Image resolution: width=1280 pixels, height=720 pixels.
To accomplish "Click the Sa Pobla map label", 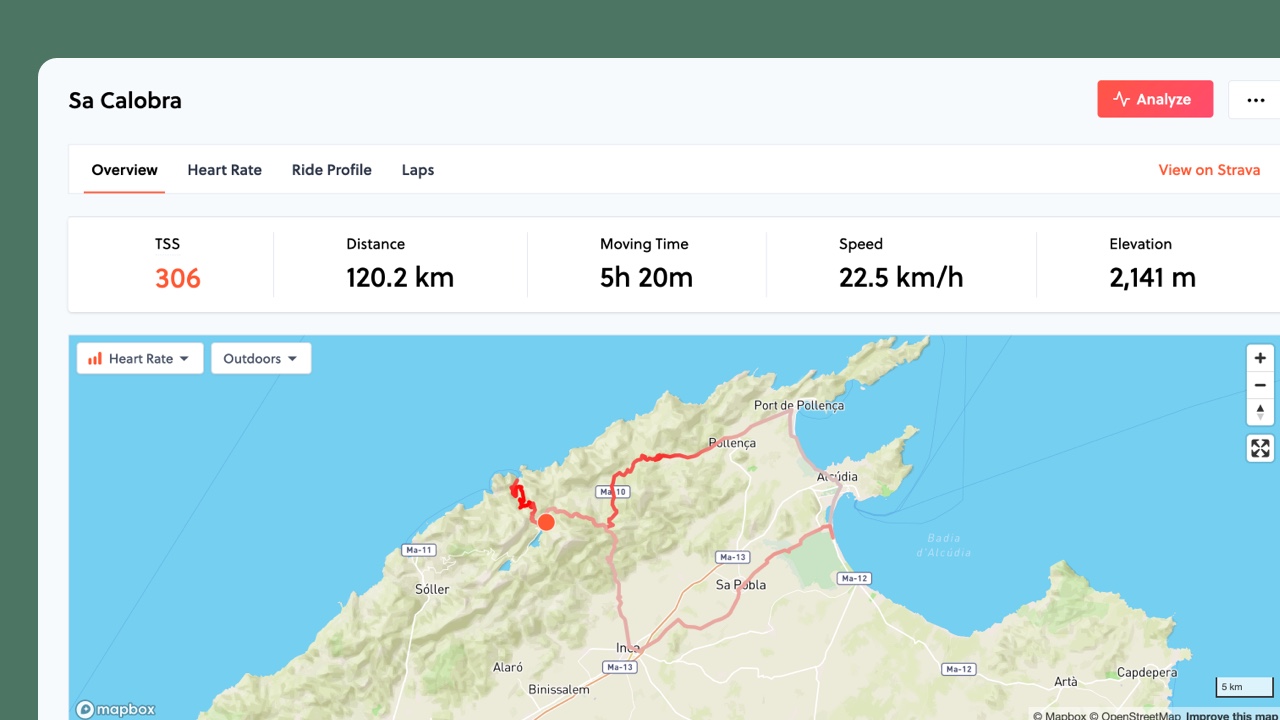I will [x=741, y=584].
